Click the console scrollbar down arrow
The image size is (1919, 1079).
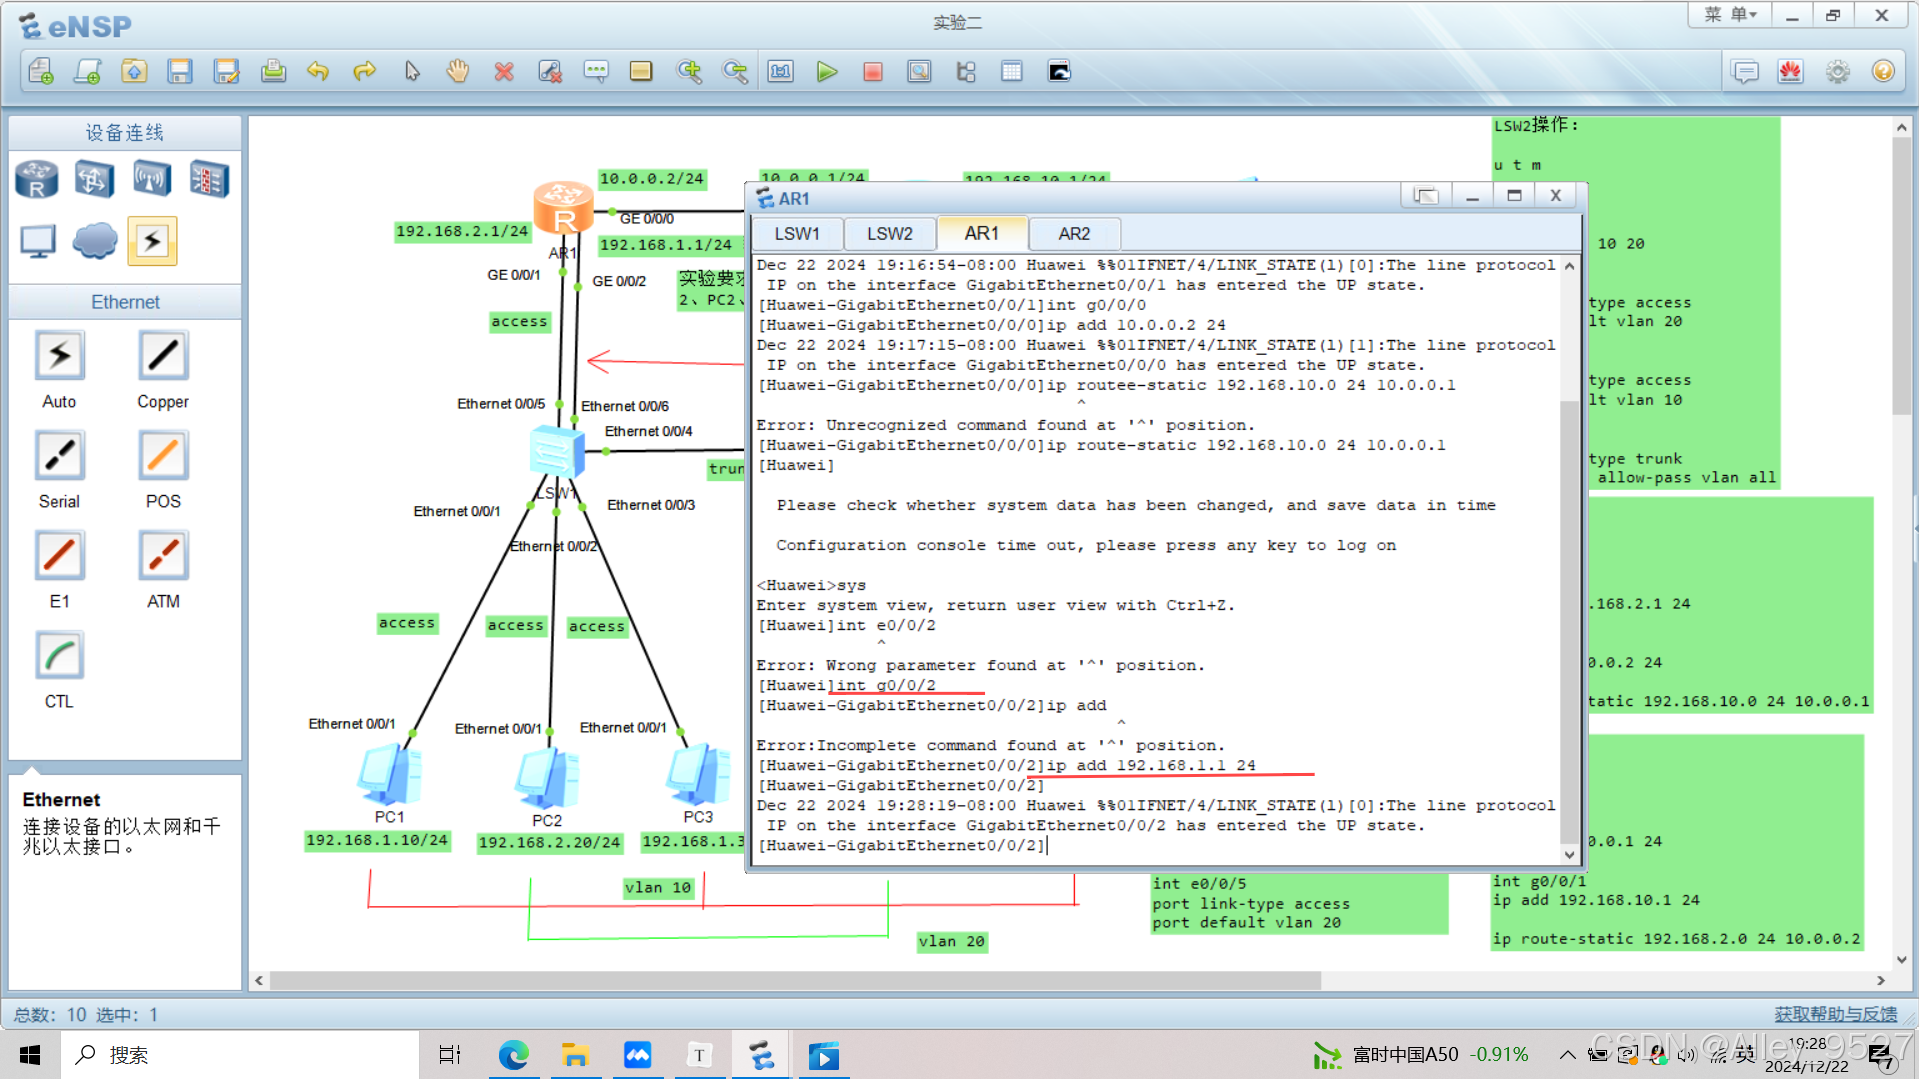[1569, 855]
